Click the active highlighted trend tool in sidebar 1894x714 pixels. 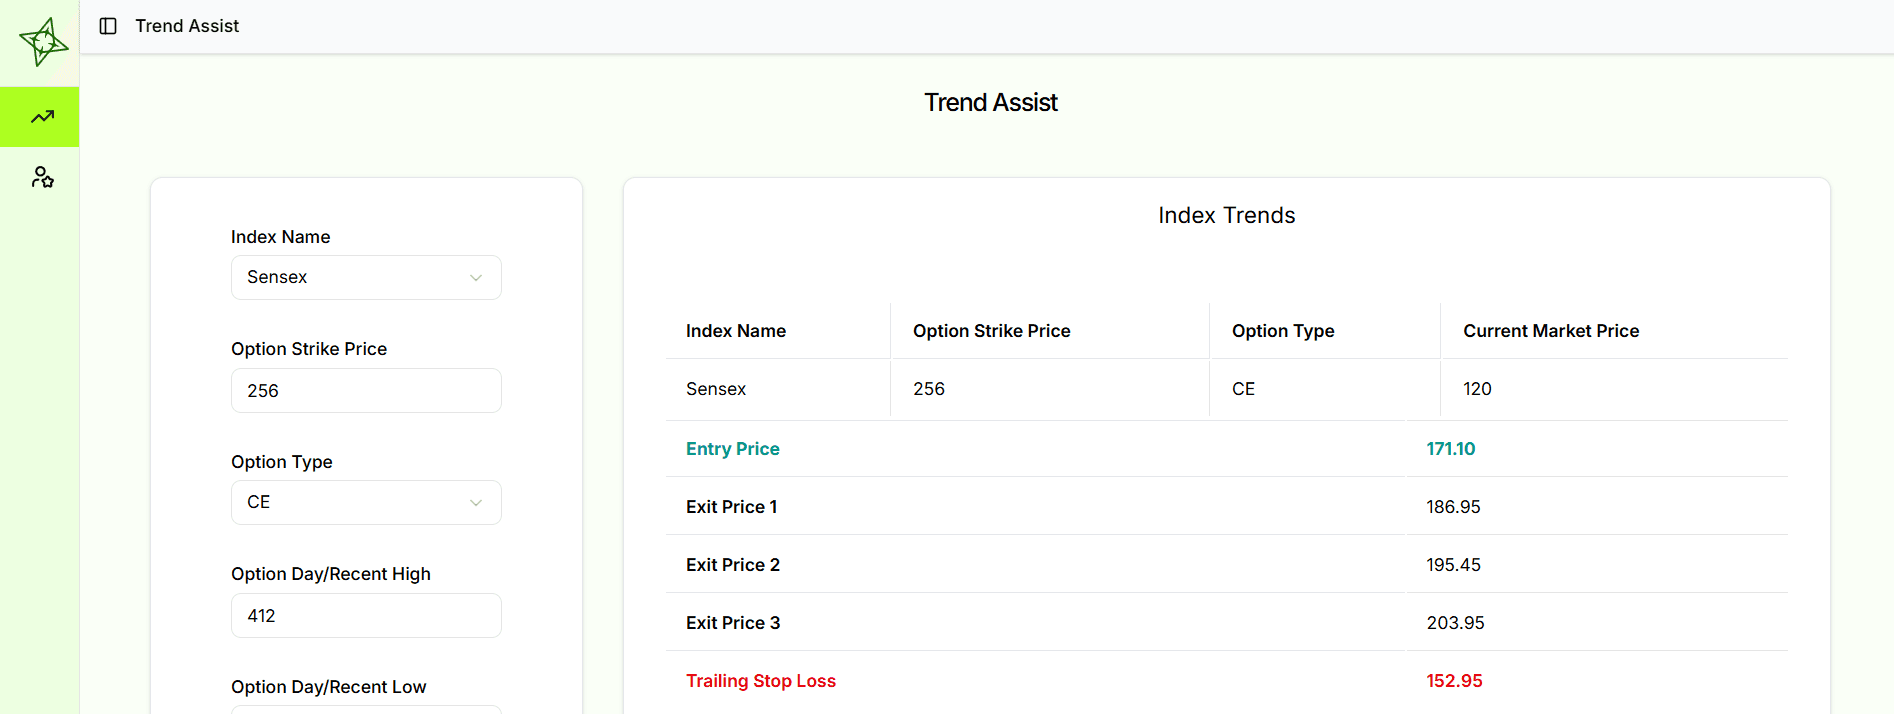[40, 116]
